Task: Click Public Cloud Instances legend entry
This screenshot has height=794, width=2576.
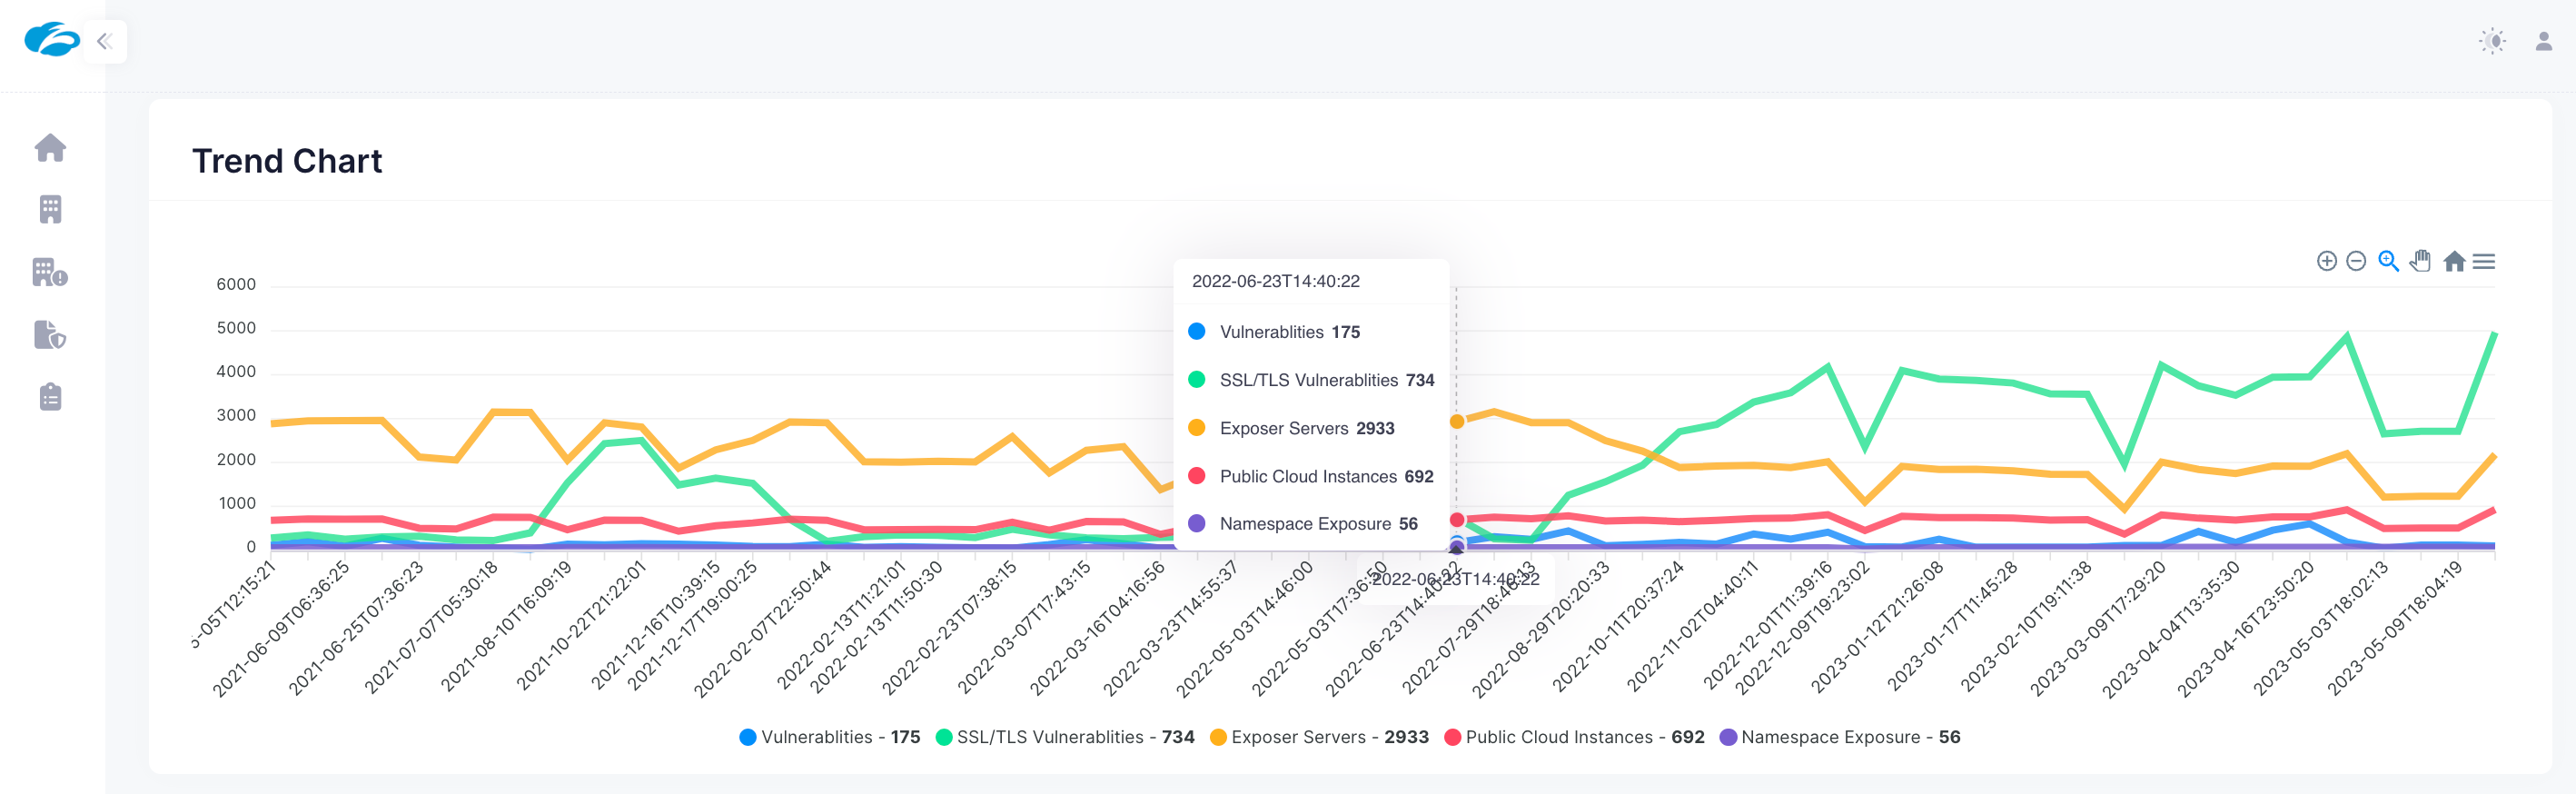Action: click(x=1574, y=737)
